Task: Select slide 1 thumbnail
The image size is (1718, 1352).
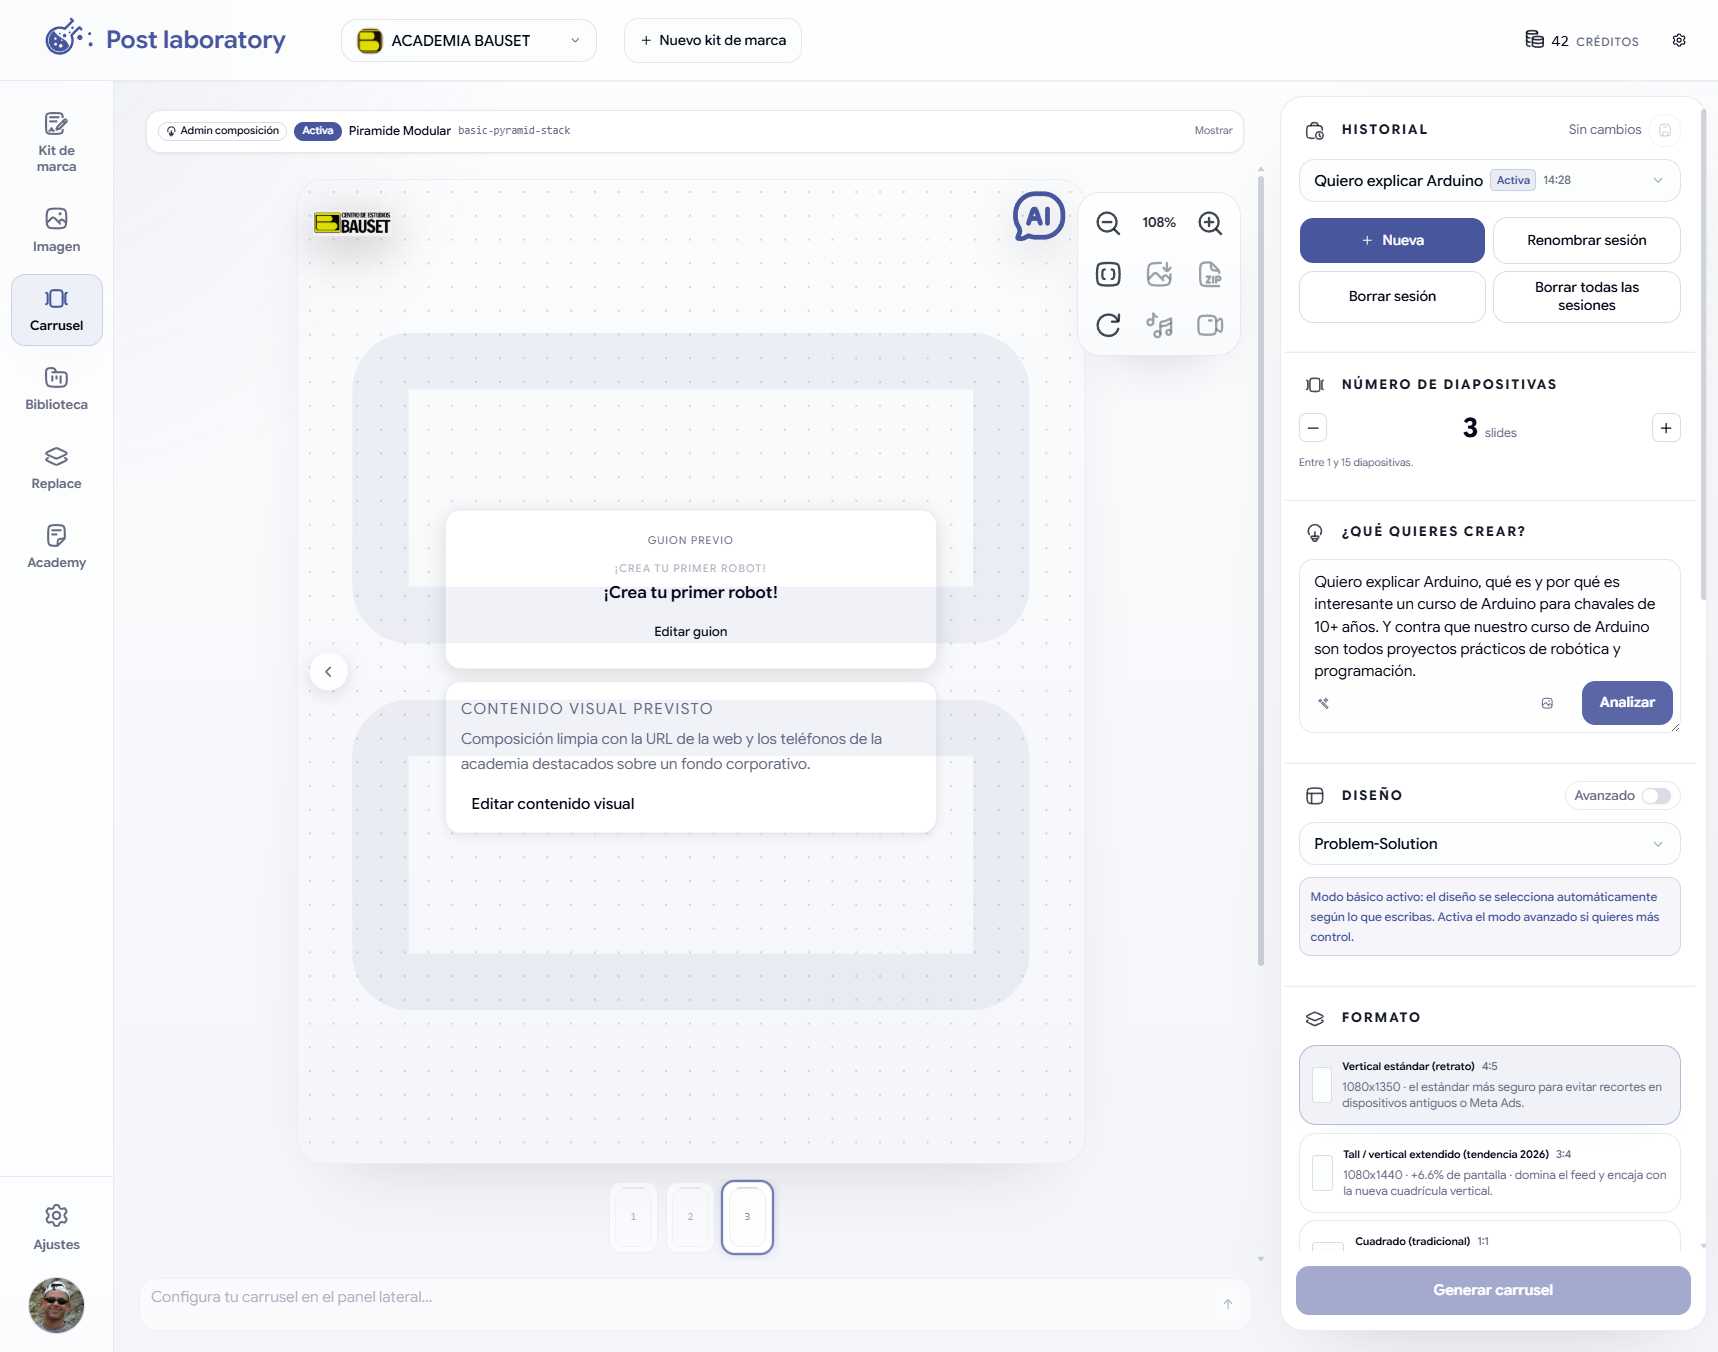Action: [x=633, y=1217]
